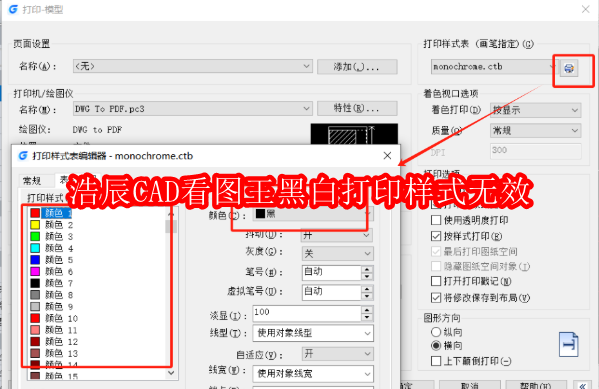Screen dimensions: 599x389
Task: Click the 帮助 help button
Action: 536,385
